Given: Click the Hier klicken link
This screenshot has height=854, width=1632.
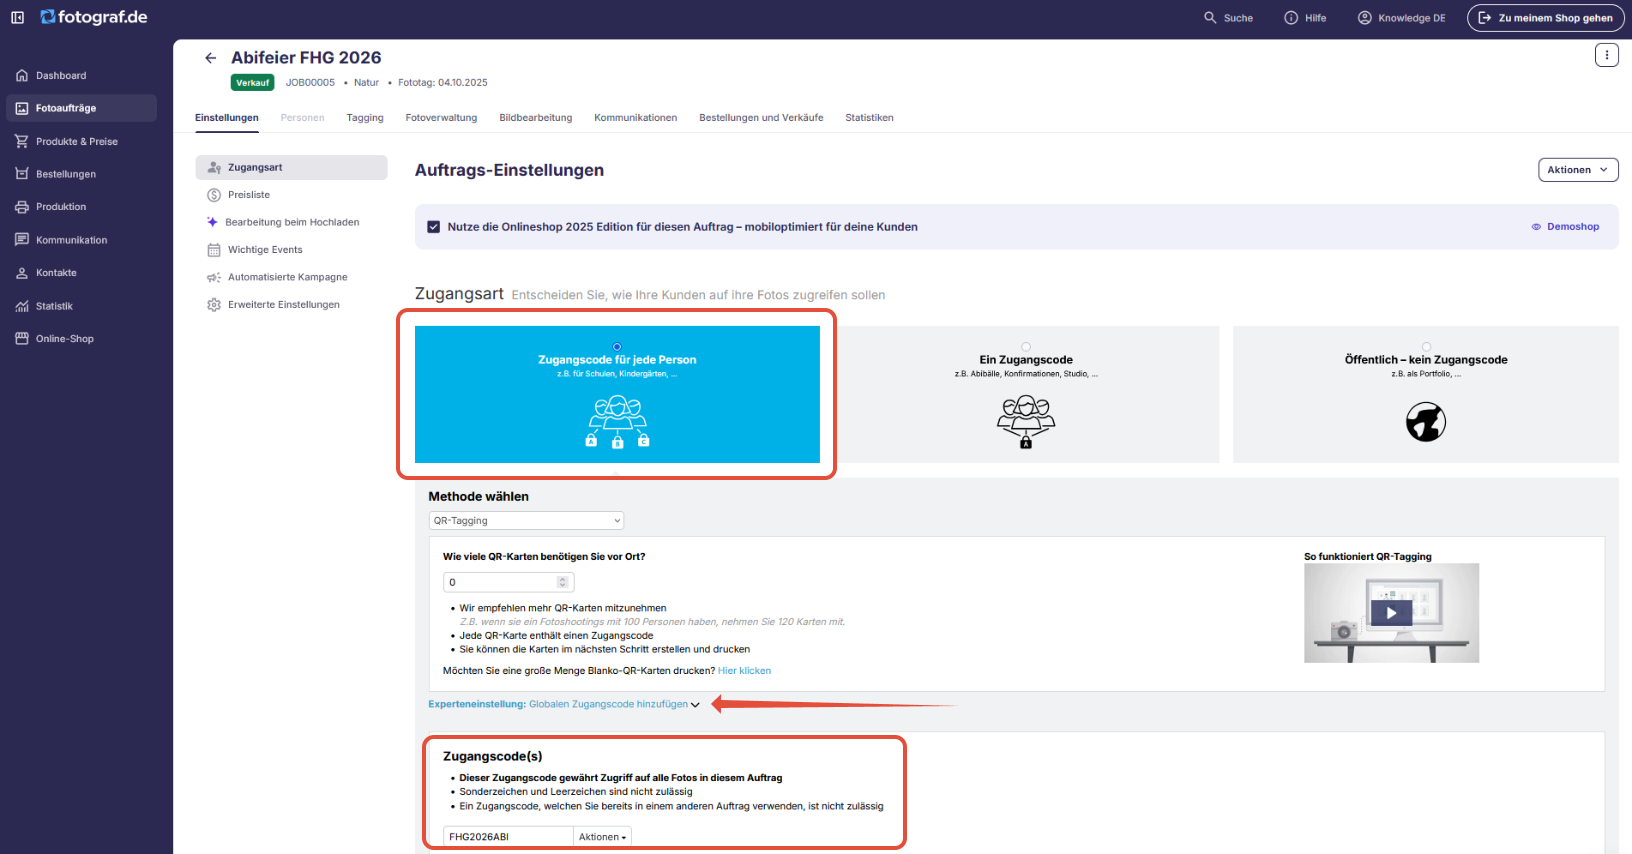Looking at the screenshot, I should tap(744, 671).
